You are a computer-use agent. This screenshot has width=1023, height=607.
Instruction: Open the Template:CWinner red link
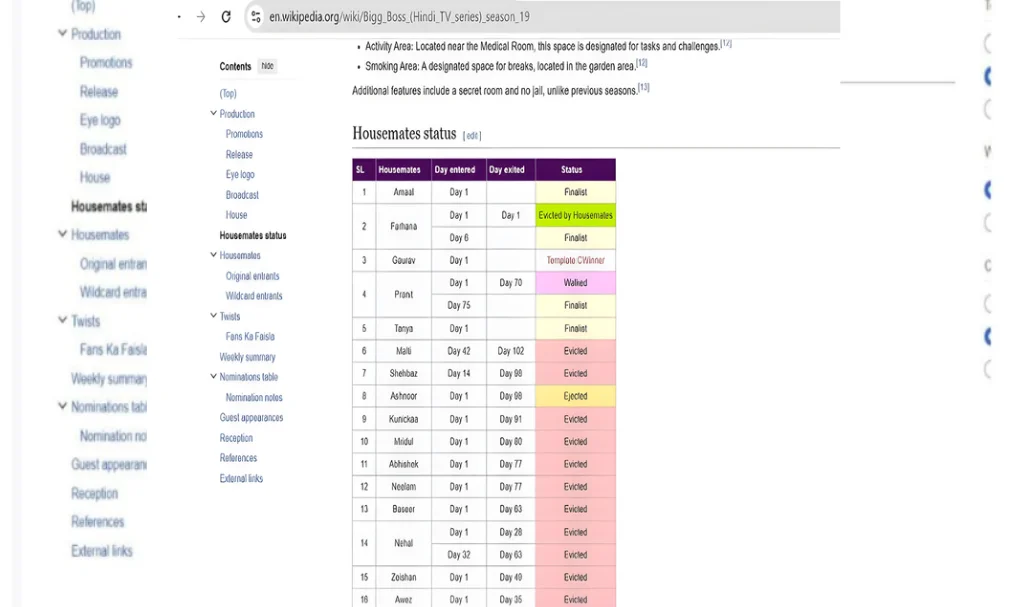(x=575, y=260)
